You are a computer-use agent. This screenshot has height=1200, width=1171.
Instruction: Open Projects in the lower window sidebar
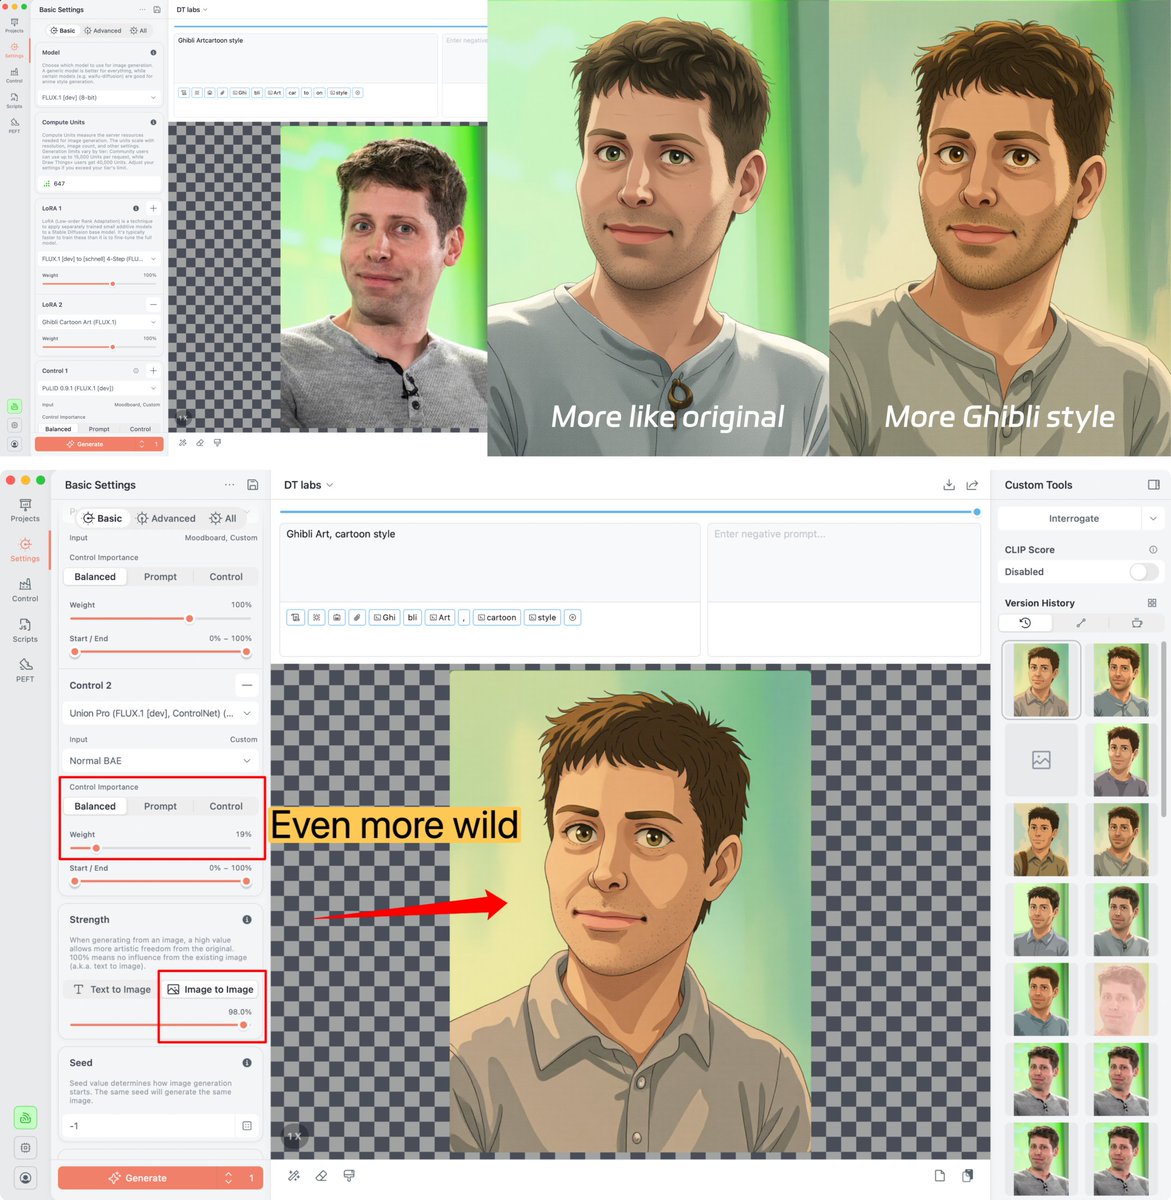25,510
